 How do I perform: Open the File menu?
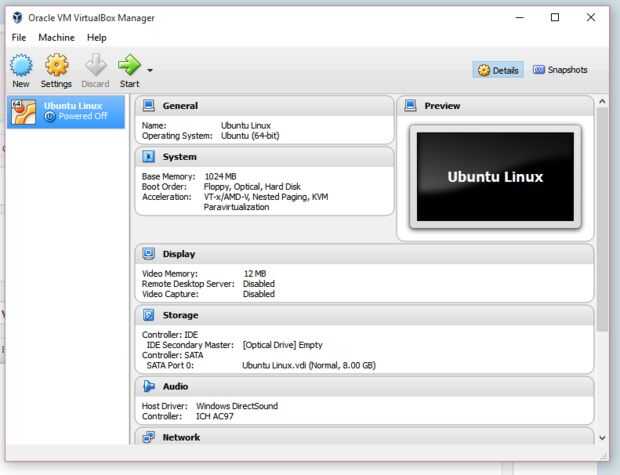(x=19, y=38)
